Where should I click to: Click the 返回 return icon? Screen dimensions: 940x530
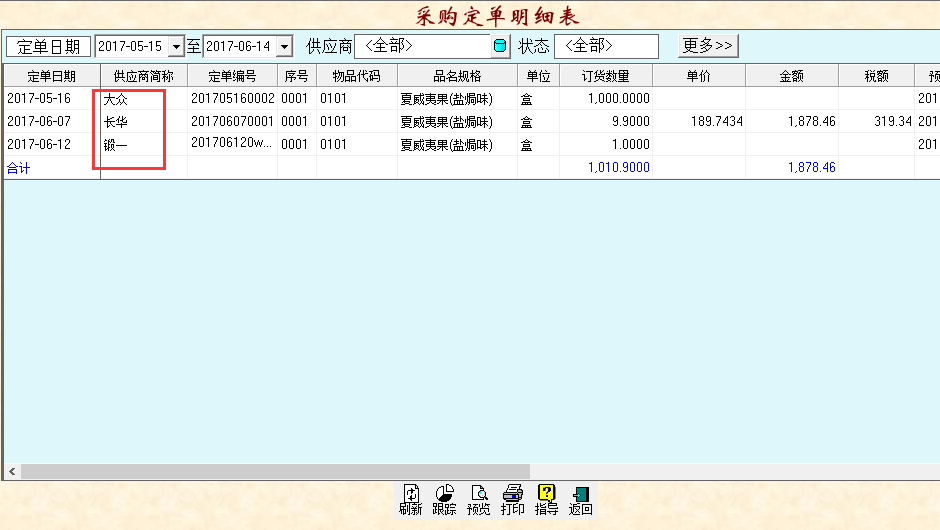[x=580, y=499]
